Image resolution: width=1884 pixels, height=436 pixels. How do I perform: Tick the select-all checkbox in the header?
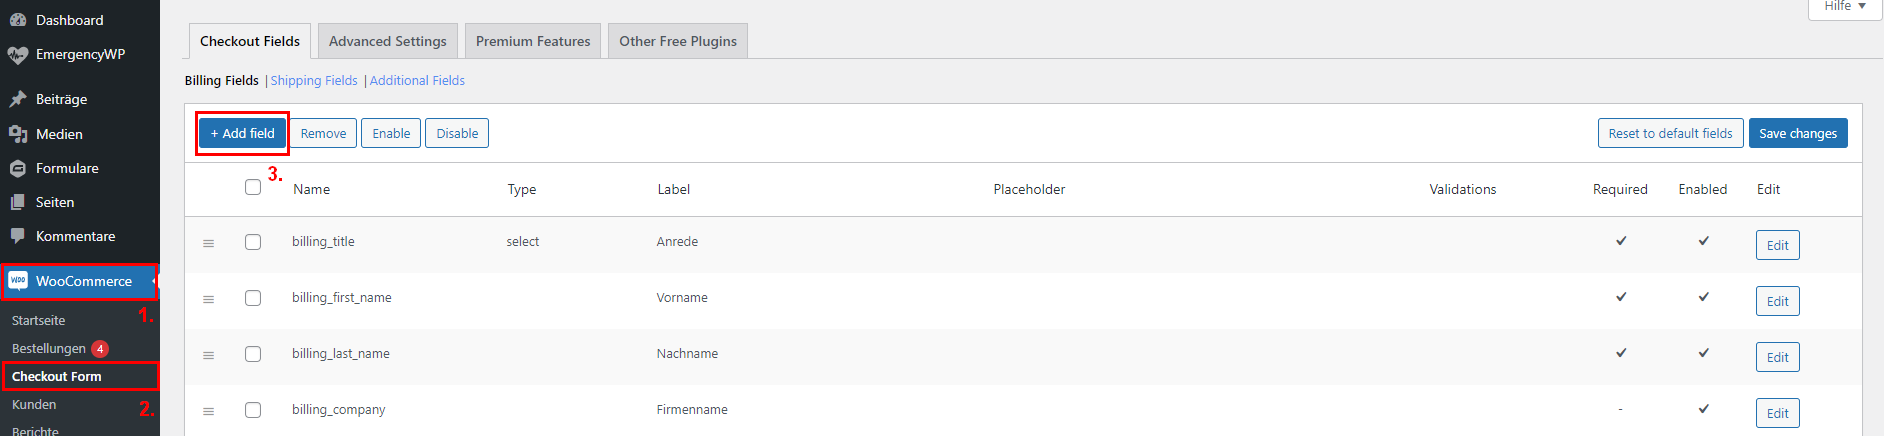coord(253,187)
